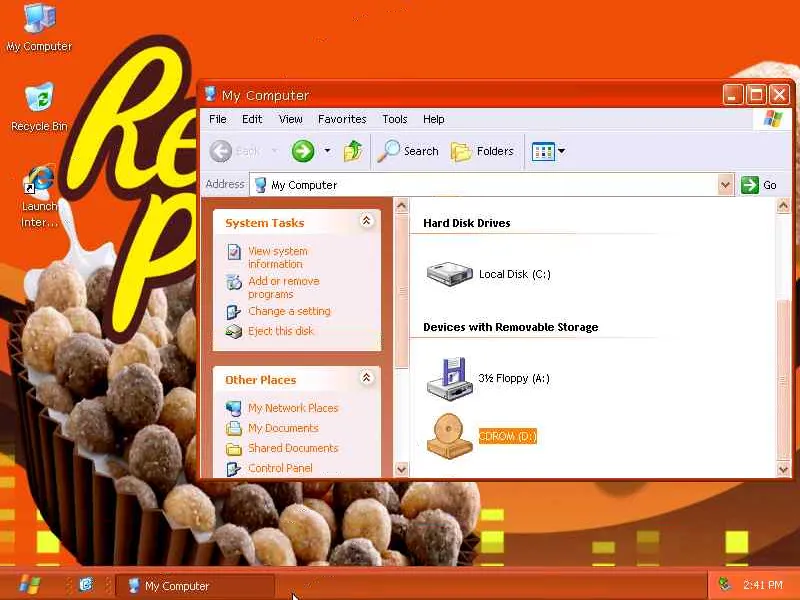
Task: Open My Network Places link
Action: coord(293,408)
